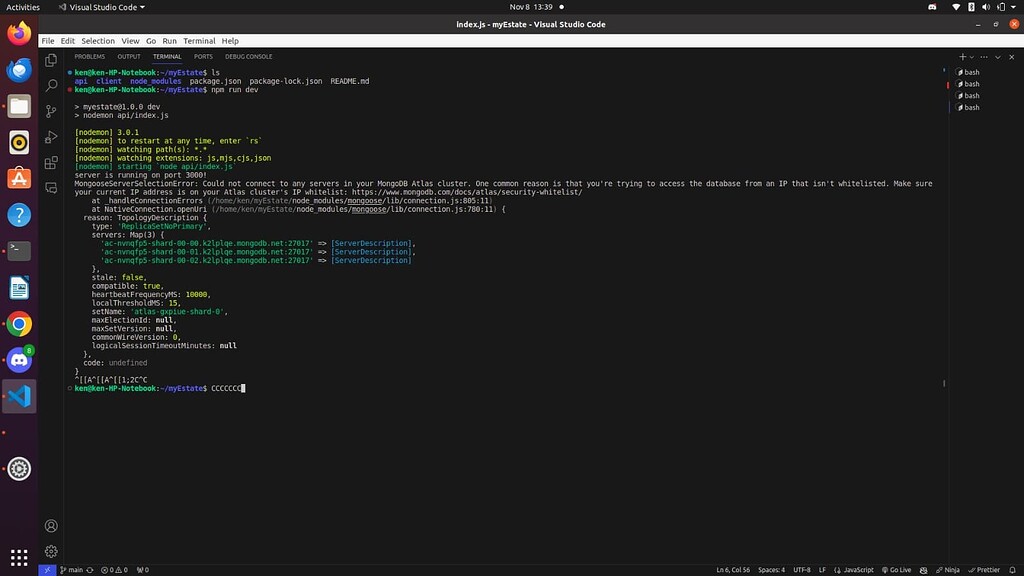Change file encoding UTF-8

(x=801, y=570)
